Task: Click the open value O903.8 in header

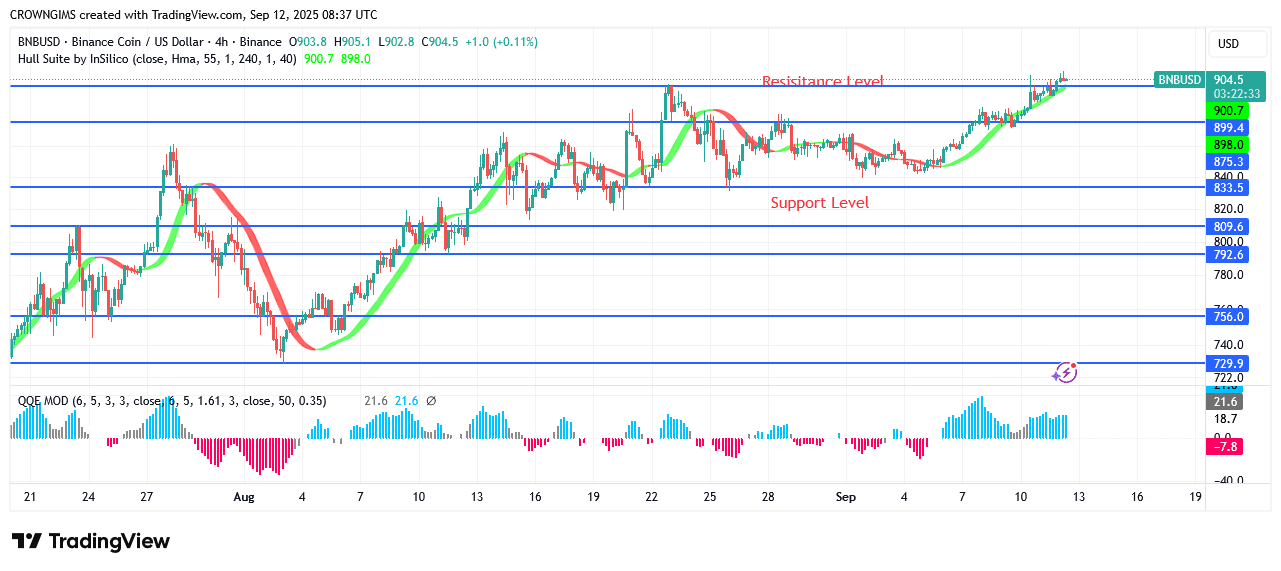Action: click(308, 42)
